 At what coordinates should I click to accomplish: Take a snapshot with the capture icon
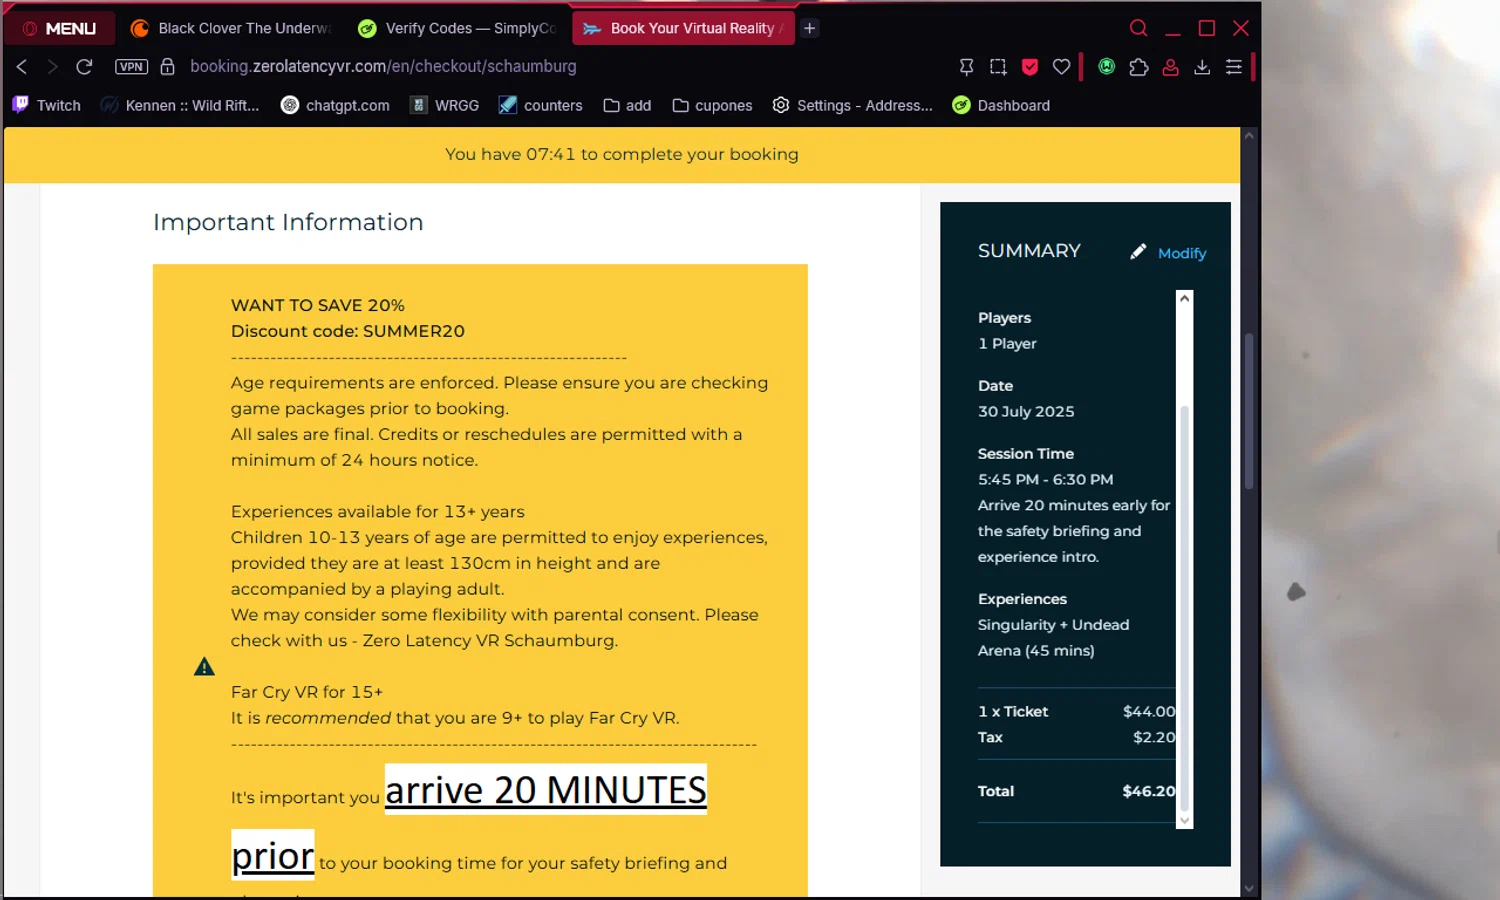(998, 66)
